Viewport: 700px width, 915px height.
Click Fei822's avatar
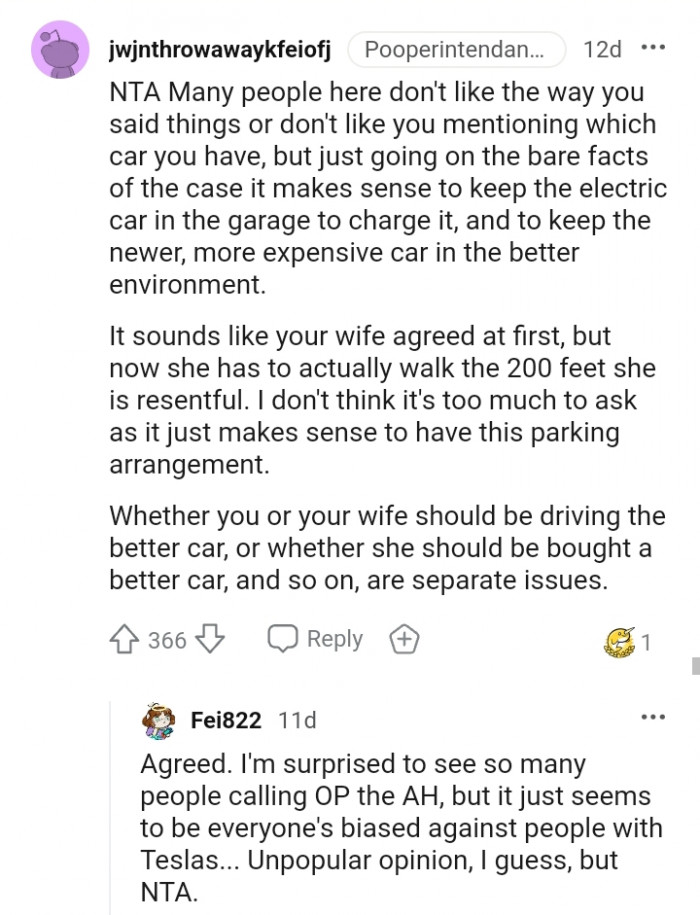156,716
